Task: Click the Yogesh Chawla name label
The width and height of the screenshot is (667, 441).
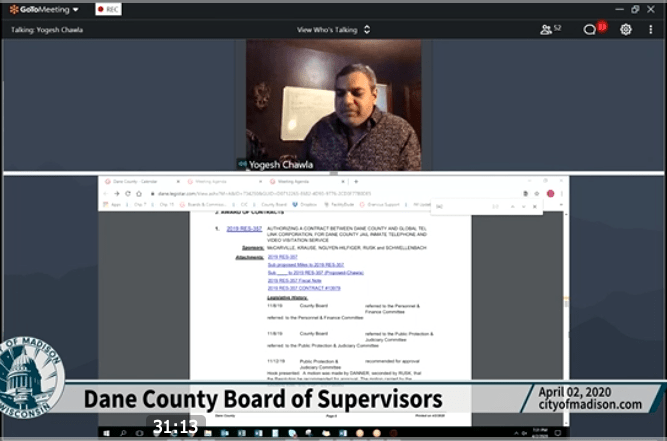Action: (x=281, y=165)
